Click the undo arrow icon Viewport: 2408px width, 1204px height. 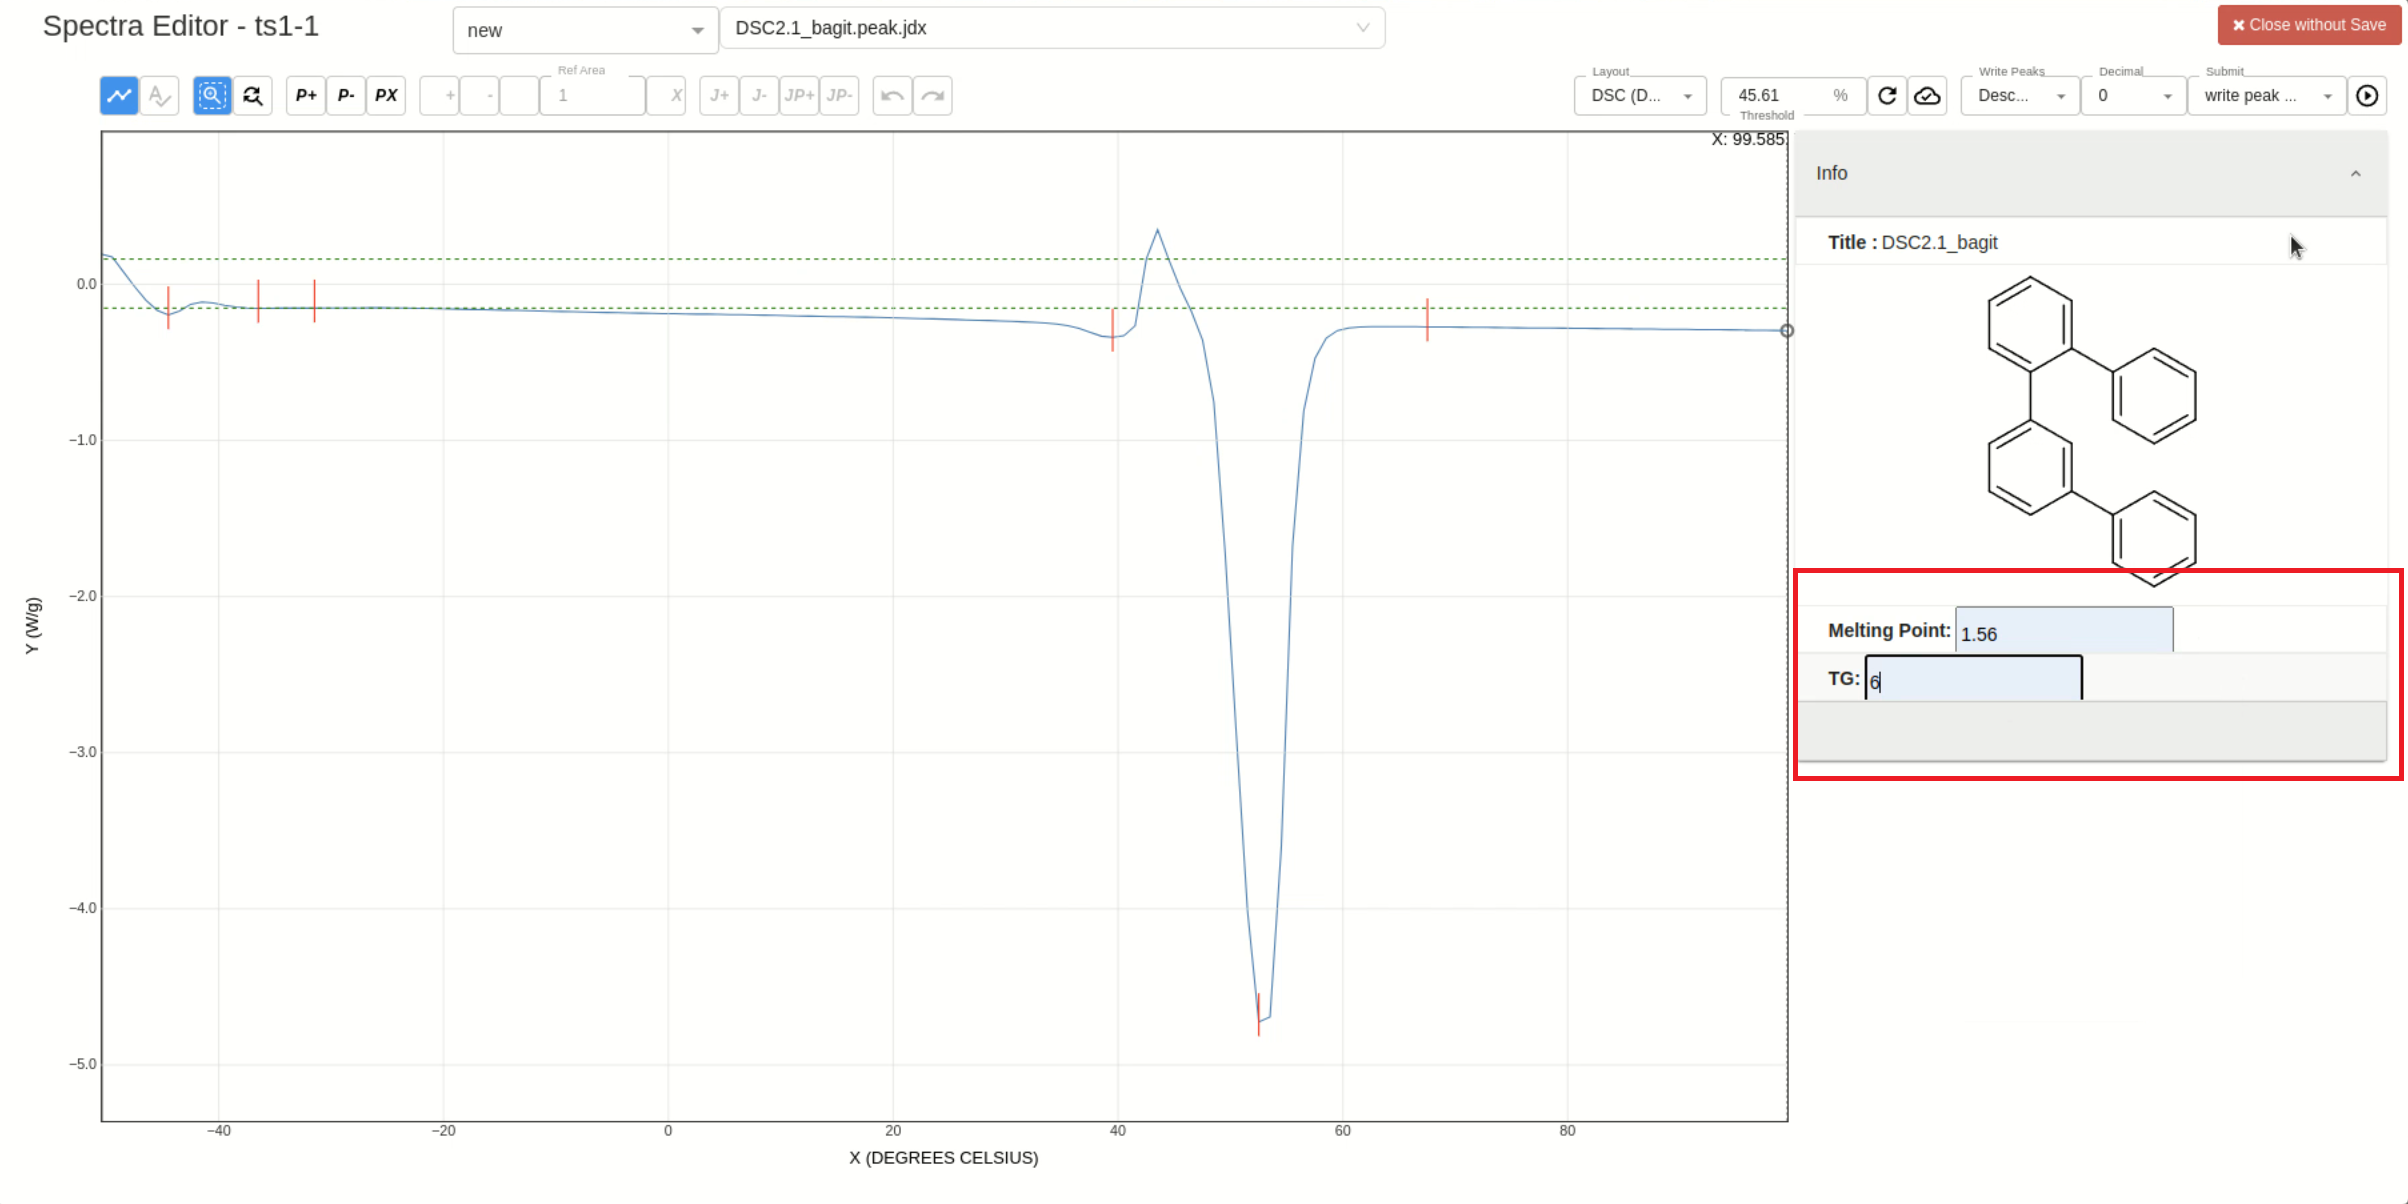pyautogui.click(x=891, y=95)
